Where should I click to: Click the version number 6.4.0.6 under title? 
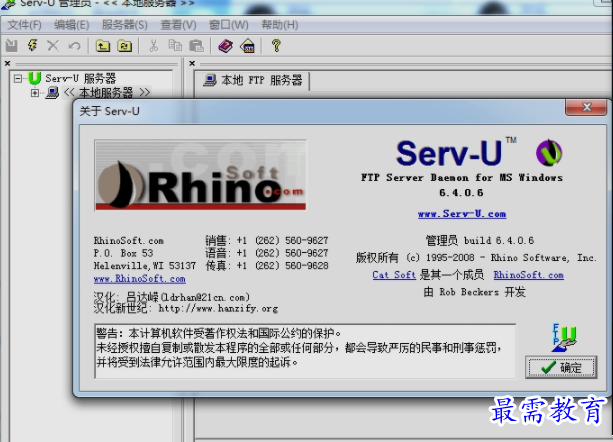461,193
